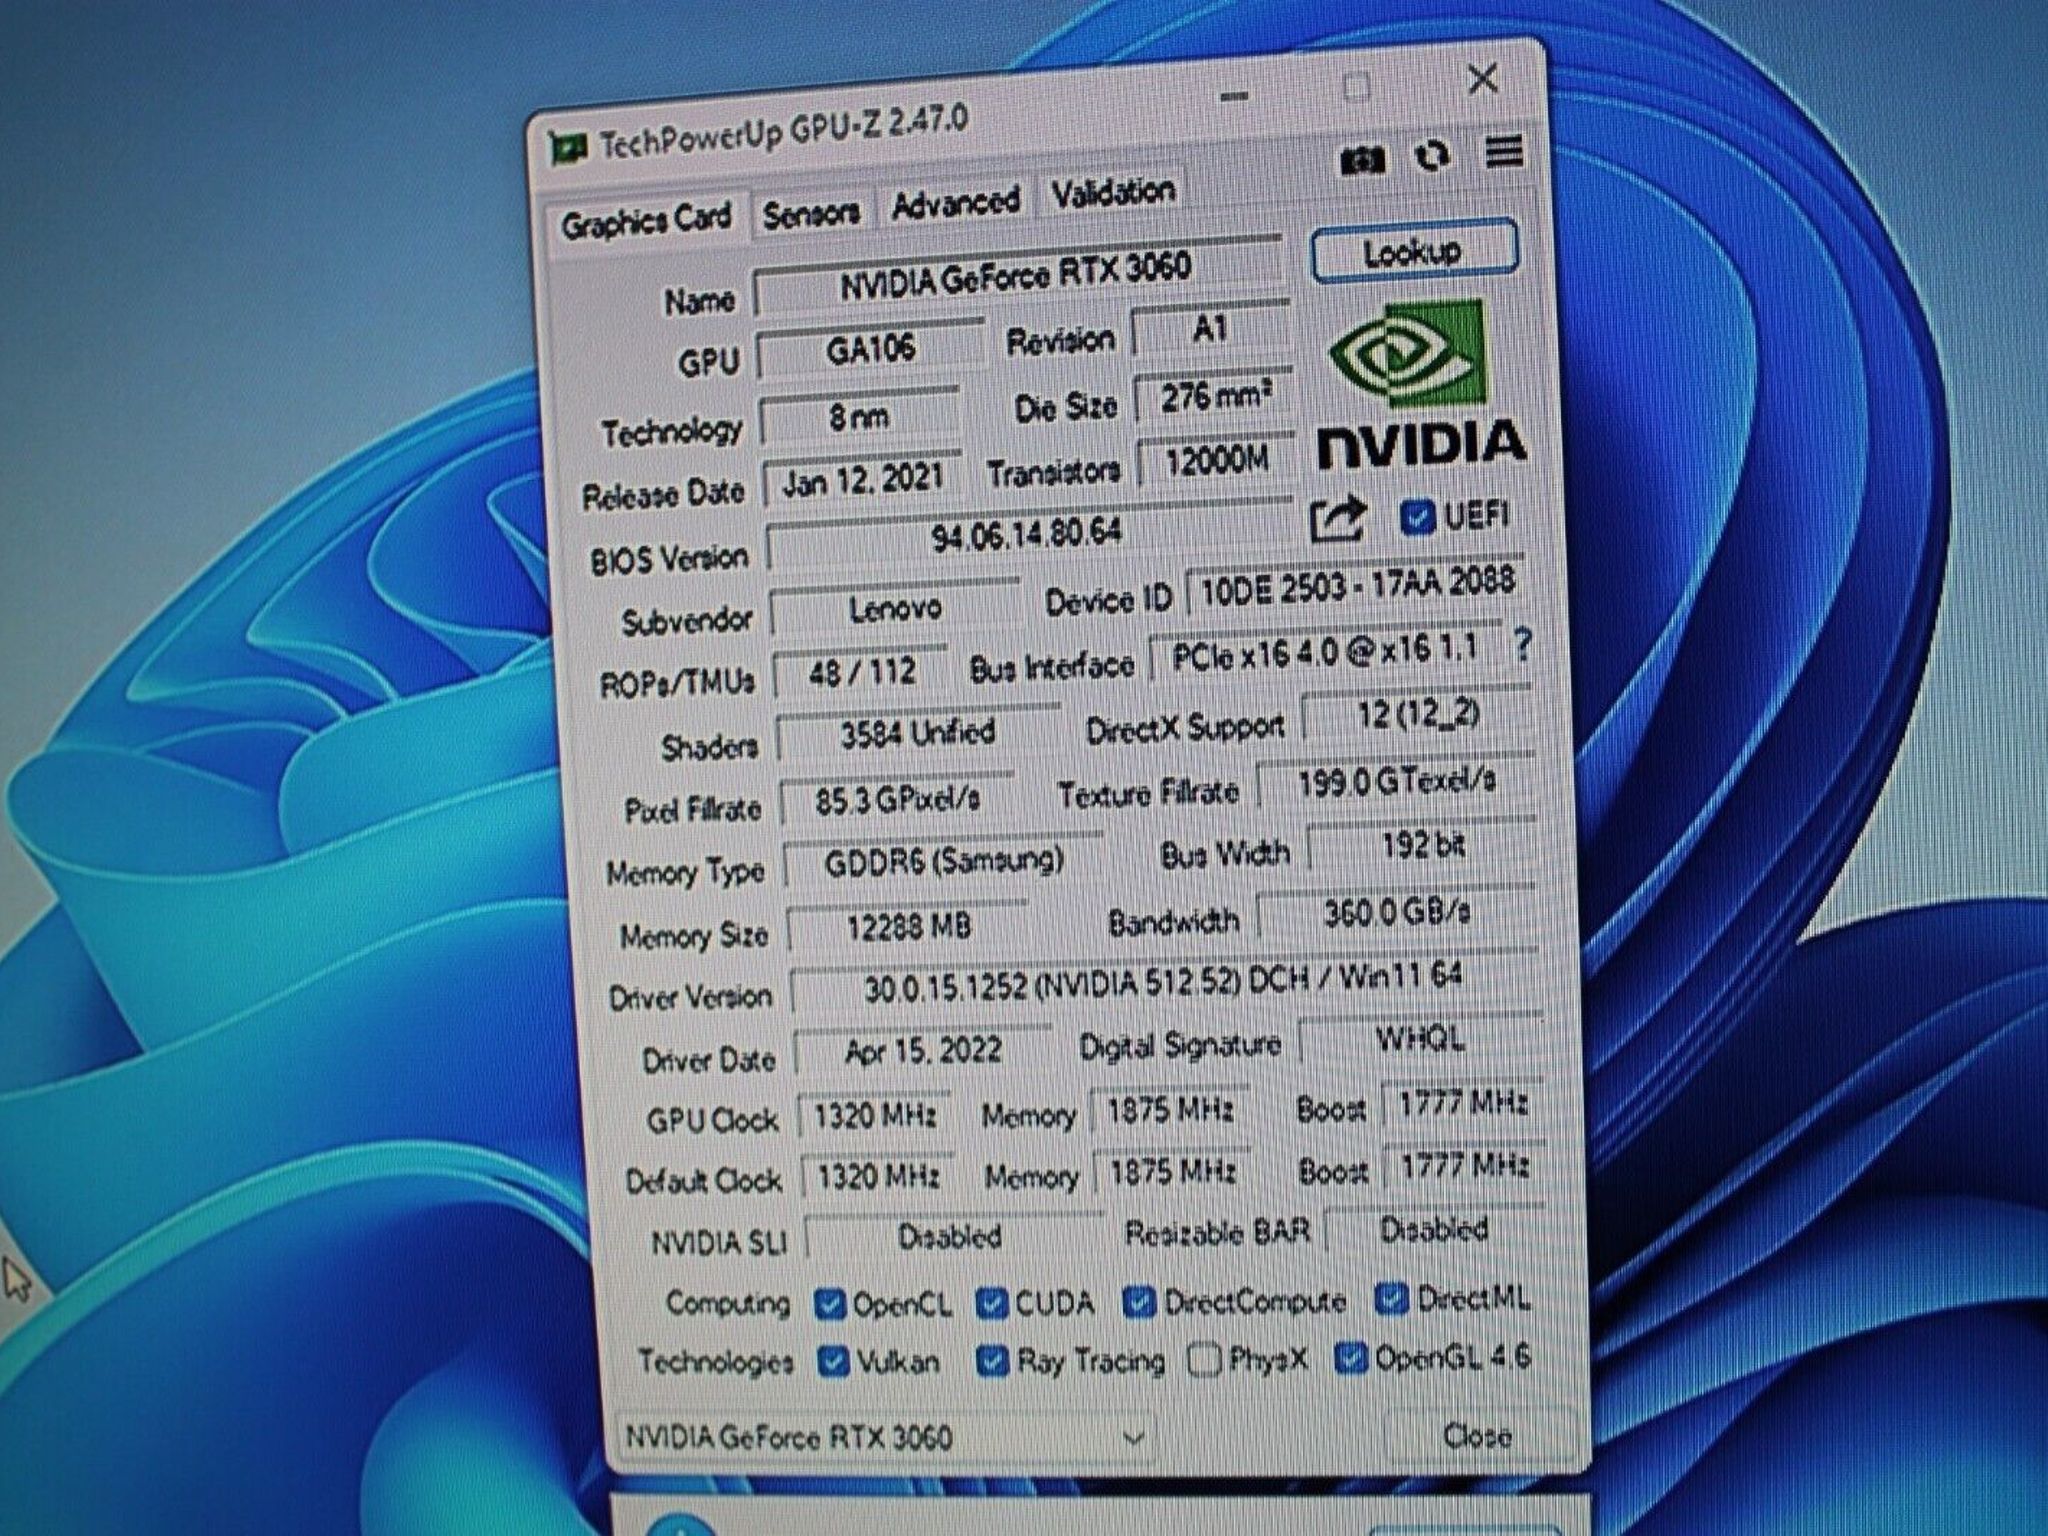
Task: Click the GPU field showing GA106
Action: tap(870, 349)
